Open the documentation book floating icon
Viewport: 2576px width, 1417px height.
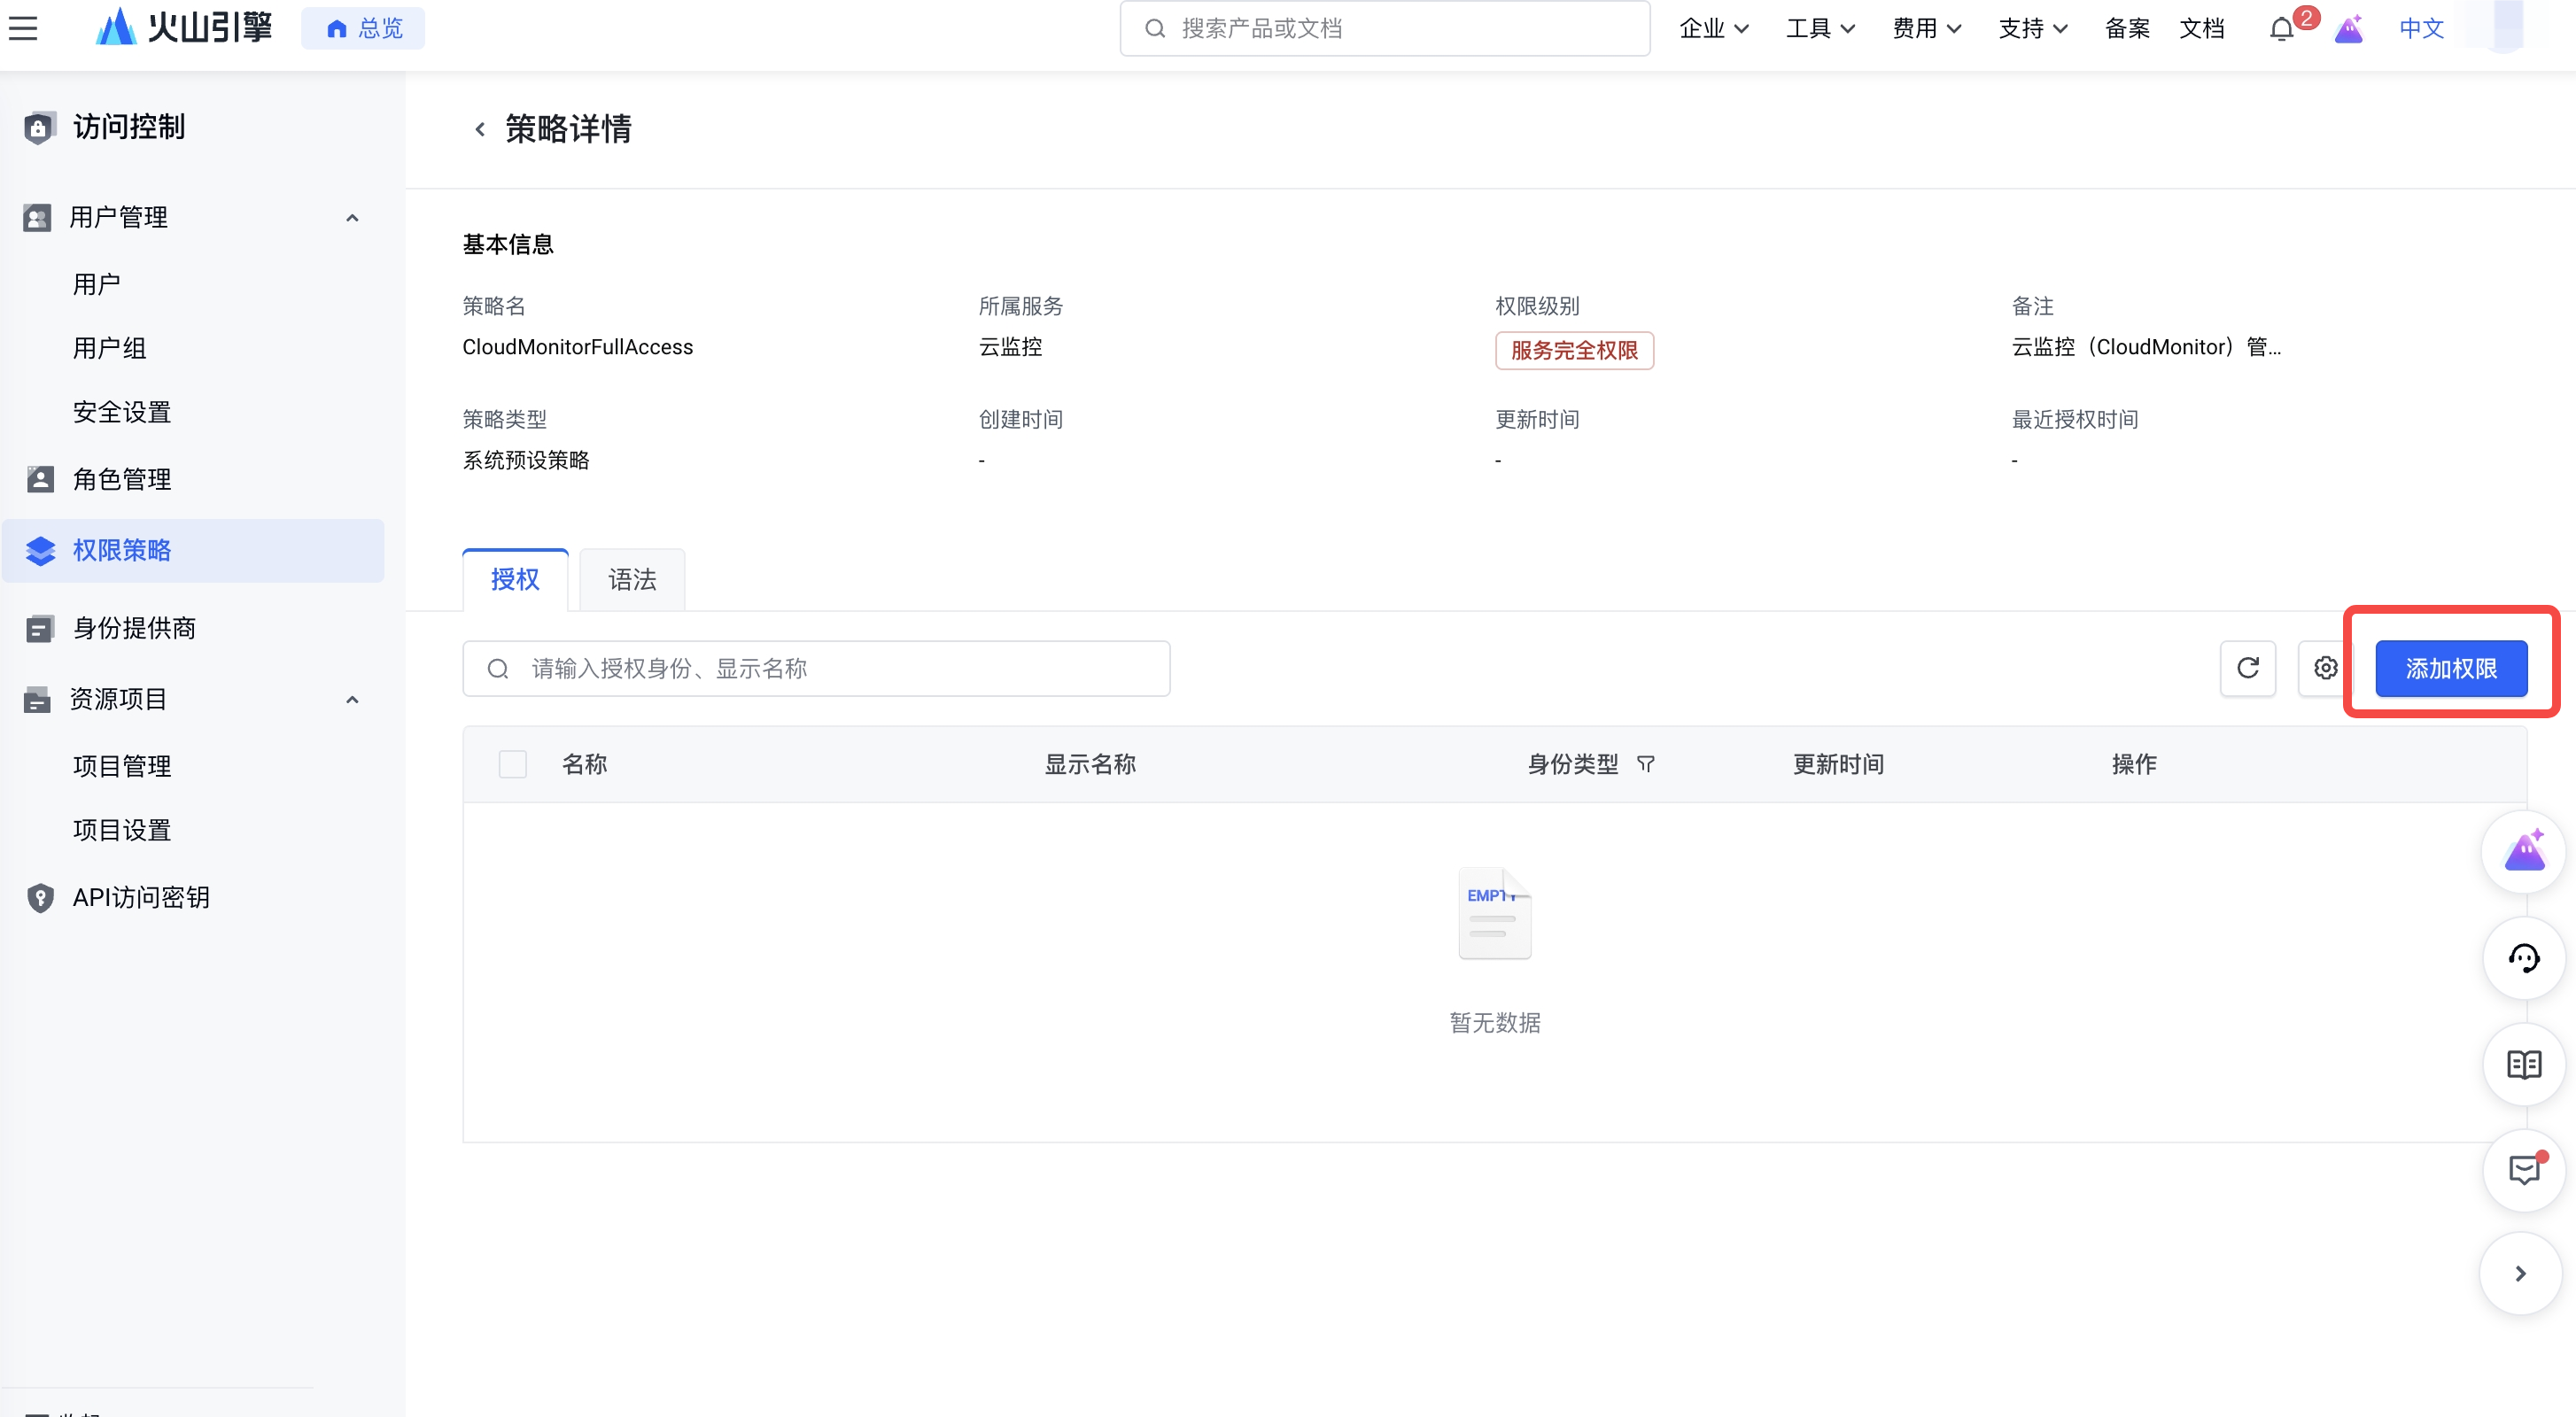click(2523, 1064)
